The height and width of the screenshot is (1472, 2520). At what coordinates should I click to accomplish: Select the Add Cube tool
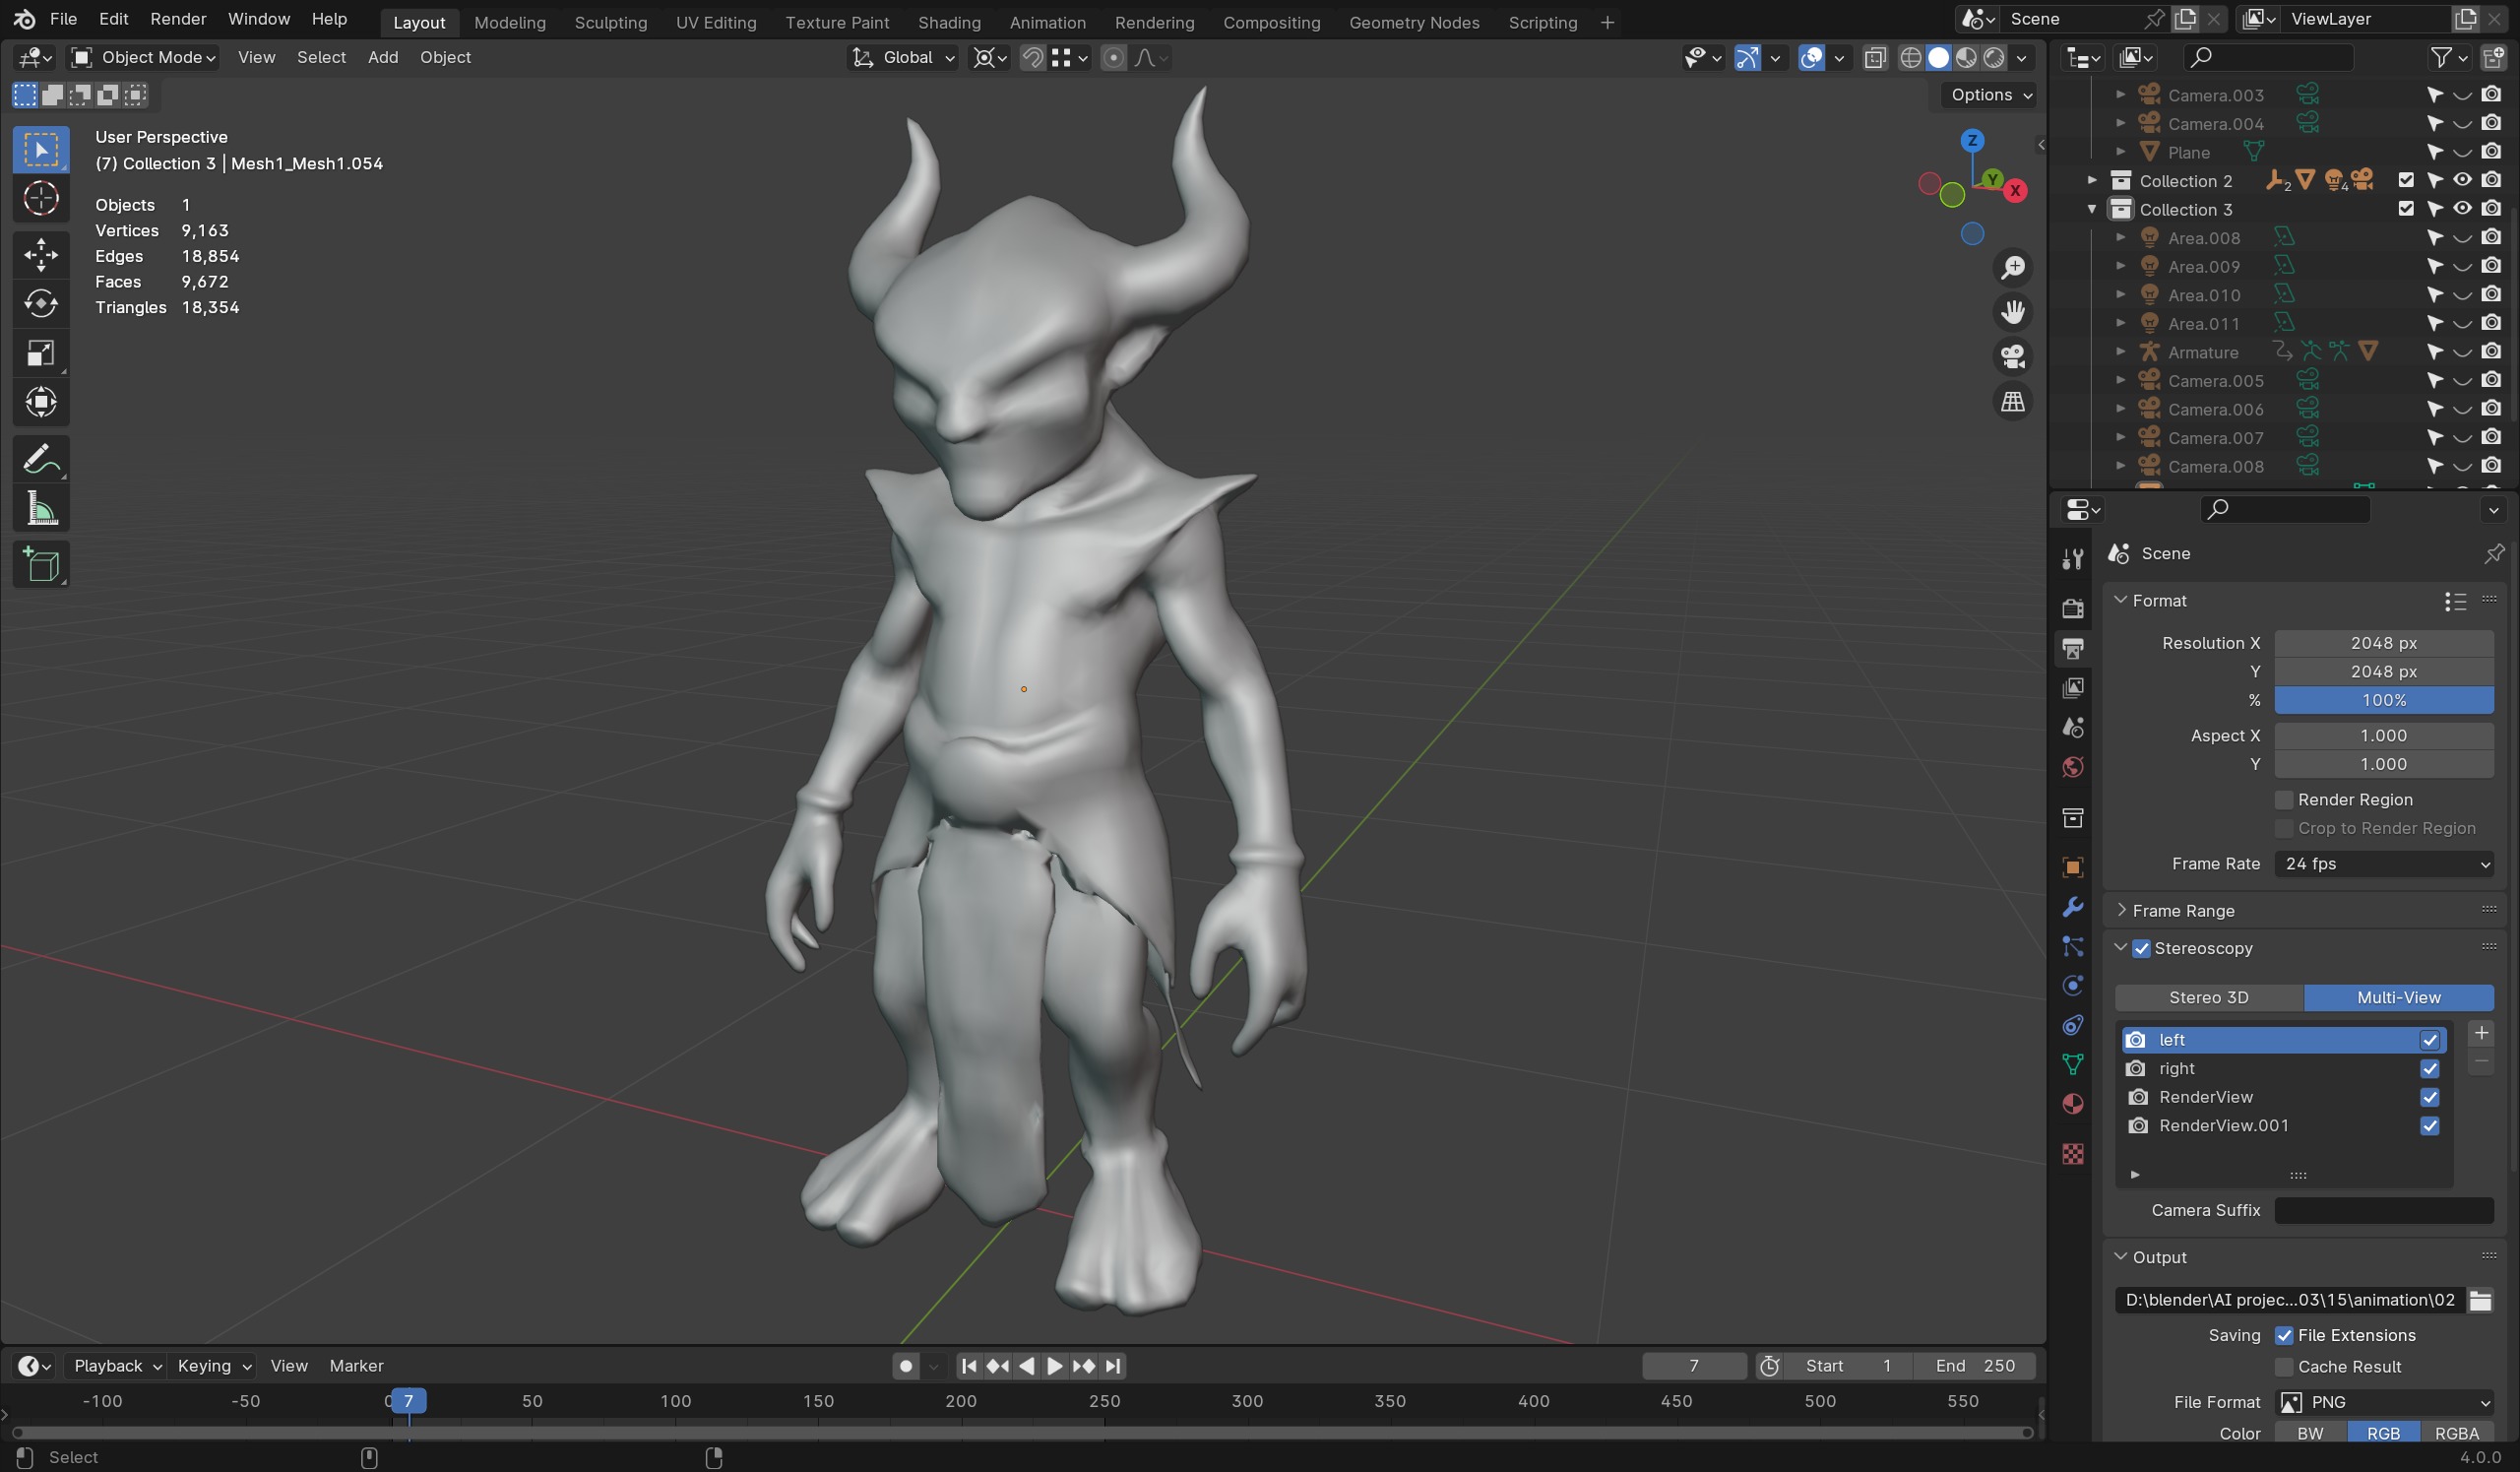41,565
